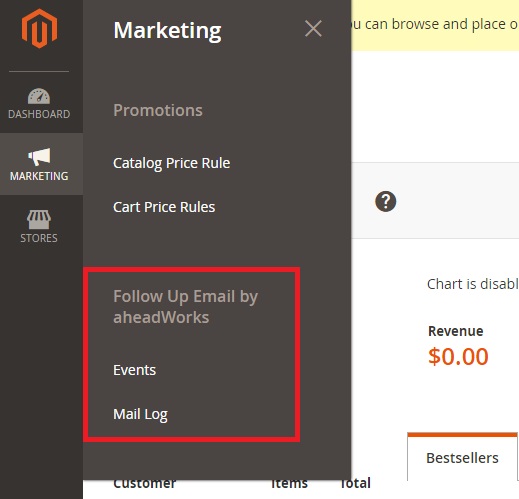Switch to the Bestsellers tab
519x499 pixels.
462,457
